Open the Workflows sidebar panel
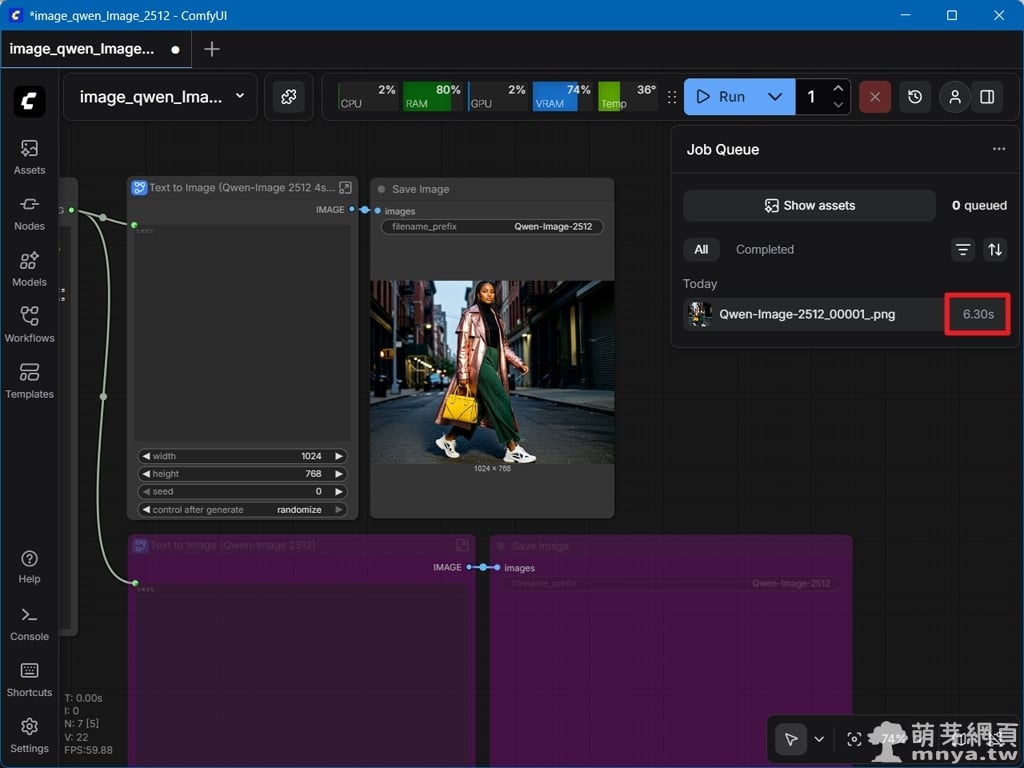 point(29,325)
